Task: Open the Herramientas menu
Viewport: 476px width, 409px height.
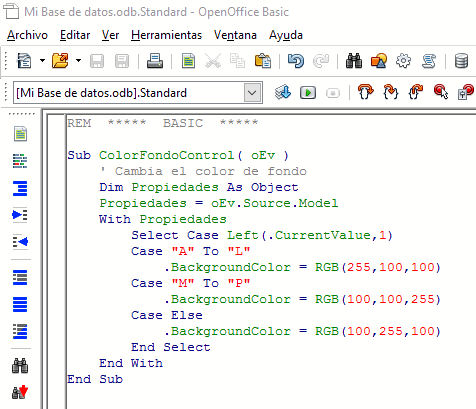Action: tap(166, 35)
